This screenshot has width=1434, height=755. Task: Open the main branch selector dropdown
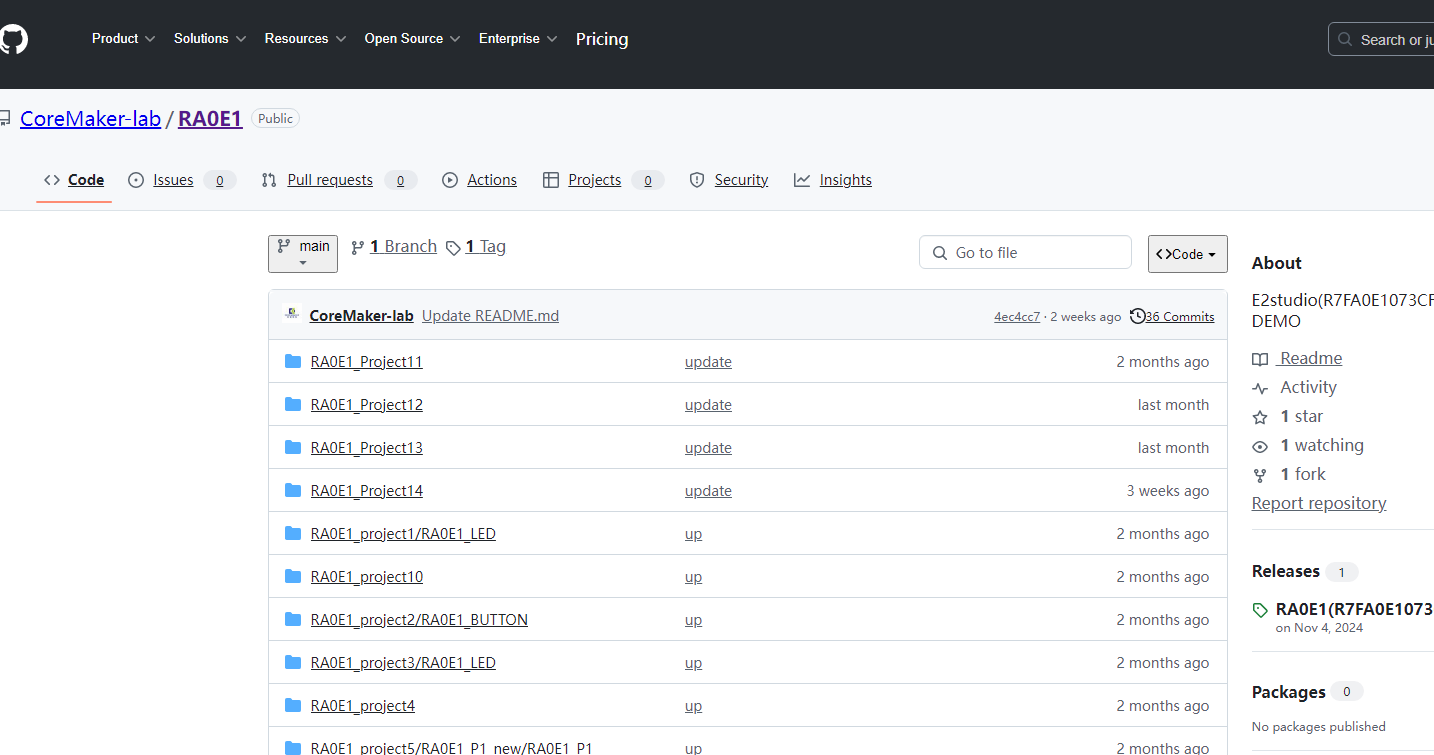click(302, 253)
